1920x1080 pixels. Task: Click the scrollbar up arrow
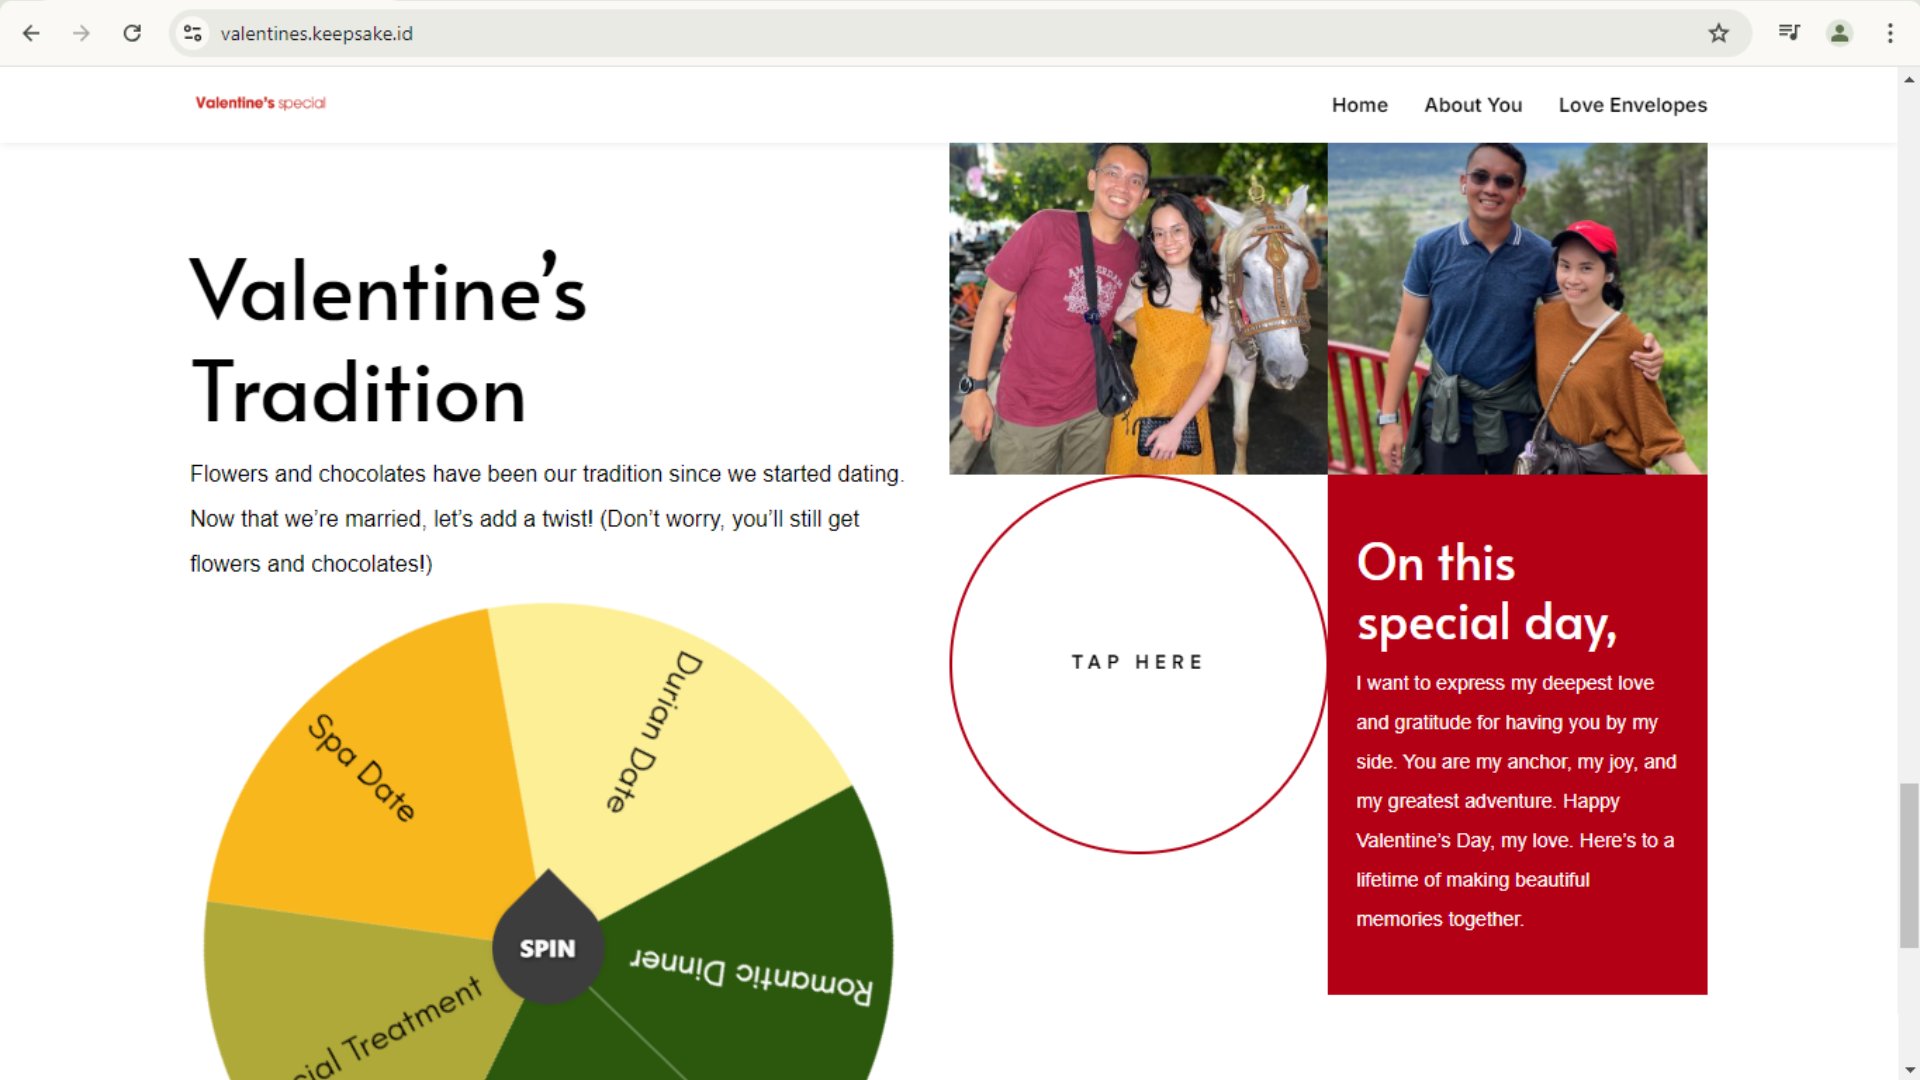click(1909, 79)
